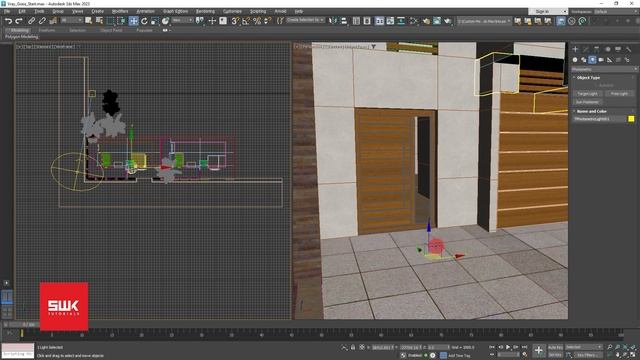Collapse the Name and Color rollout

click(x=591, y=111)
